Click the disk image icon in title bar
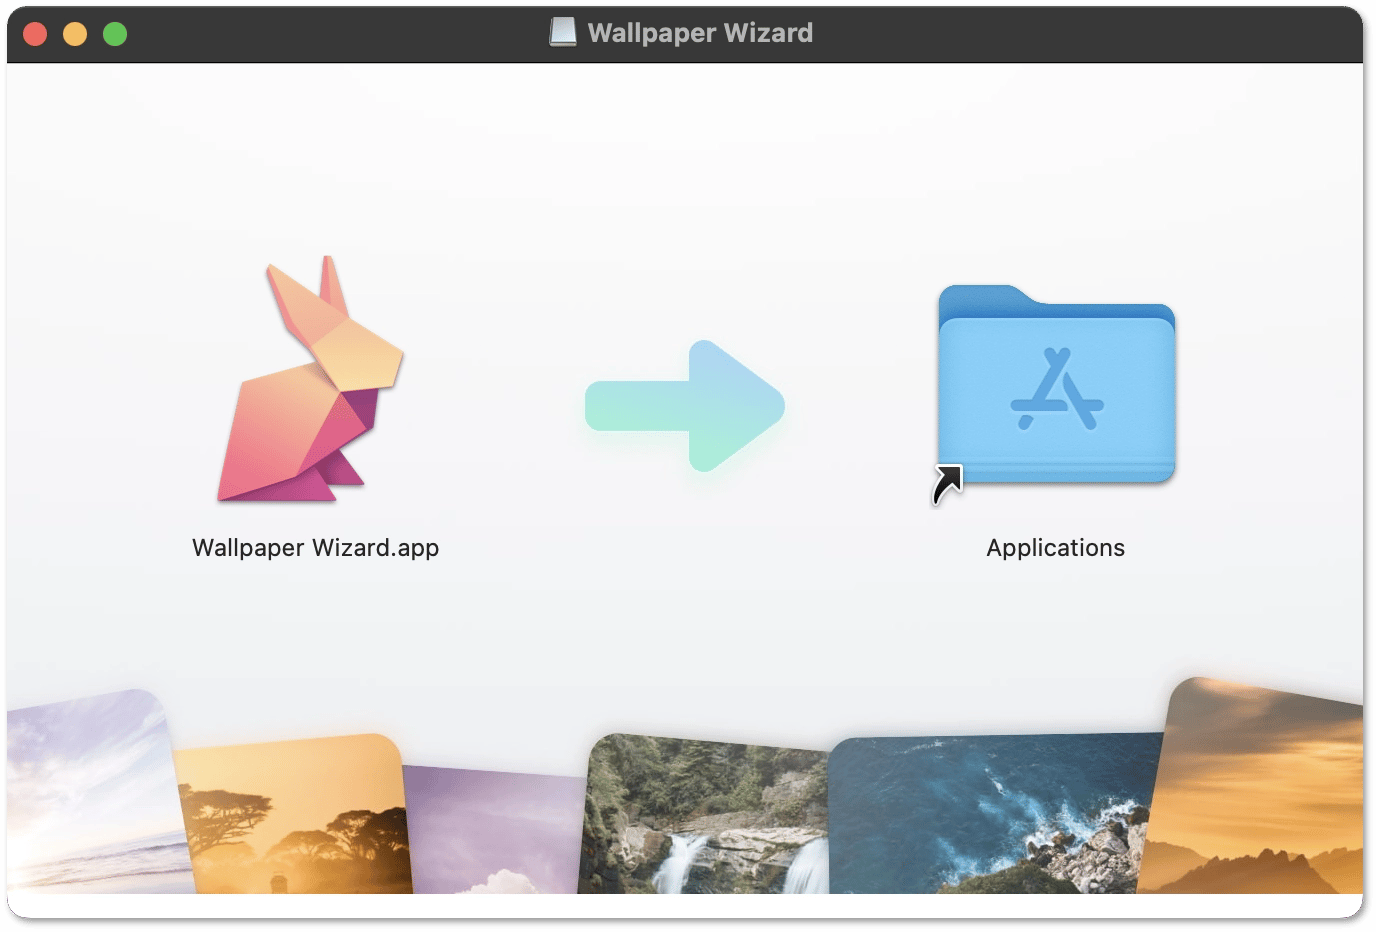This screenshot has height=932, width=1376. (563, 33)
